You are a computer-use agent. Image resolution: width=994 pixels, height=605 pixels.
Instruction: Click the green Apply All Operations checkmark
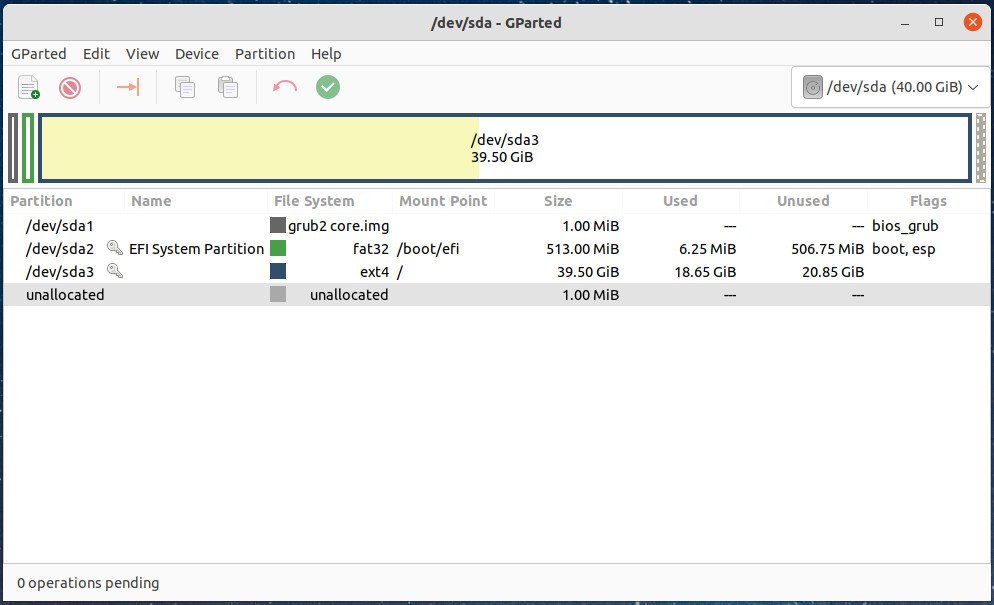point(328,87)
